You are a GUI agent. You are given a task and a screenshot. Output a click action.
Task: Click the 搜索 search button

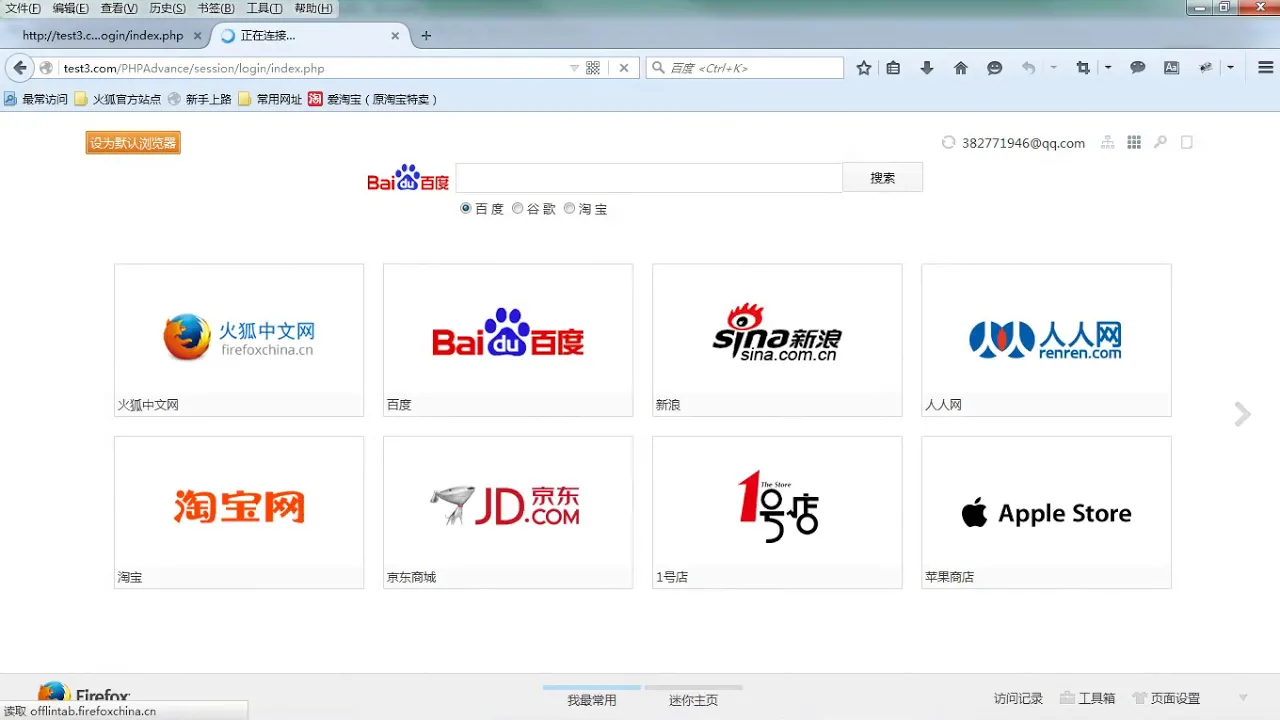pos(882,178)
